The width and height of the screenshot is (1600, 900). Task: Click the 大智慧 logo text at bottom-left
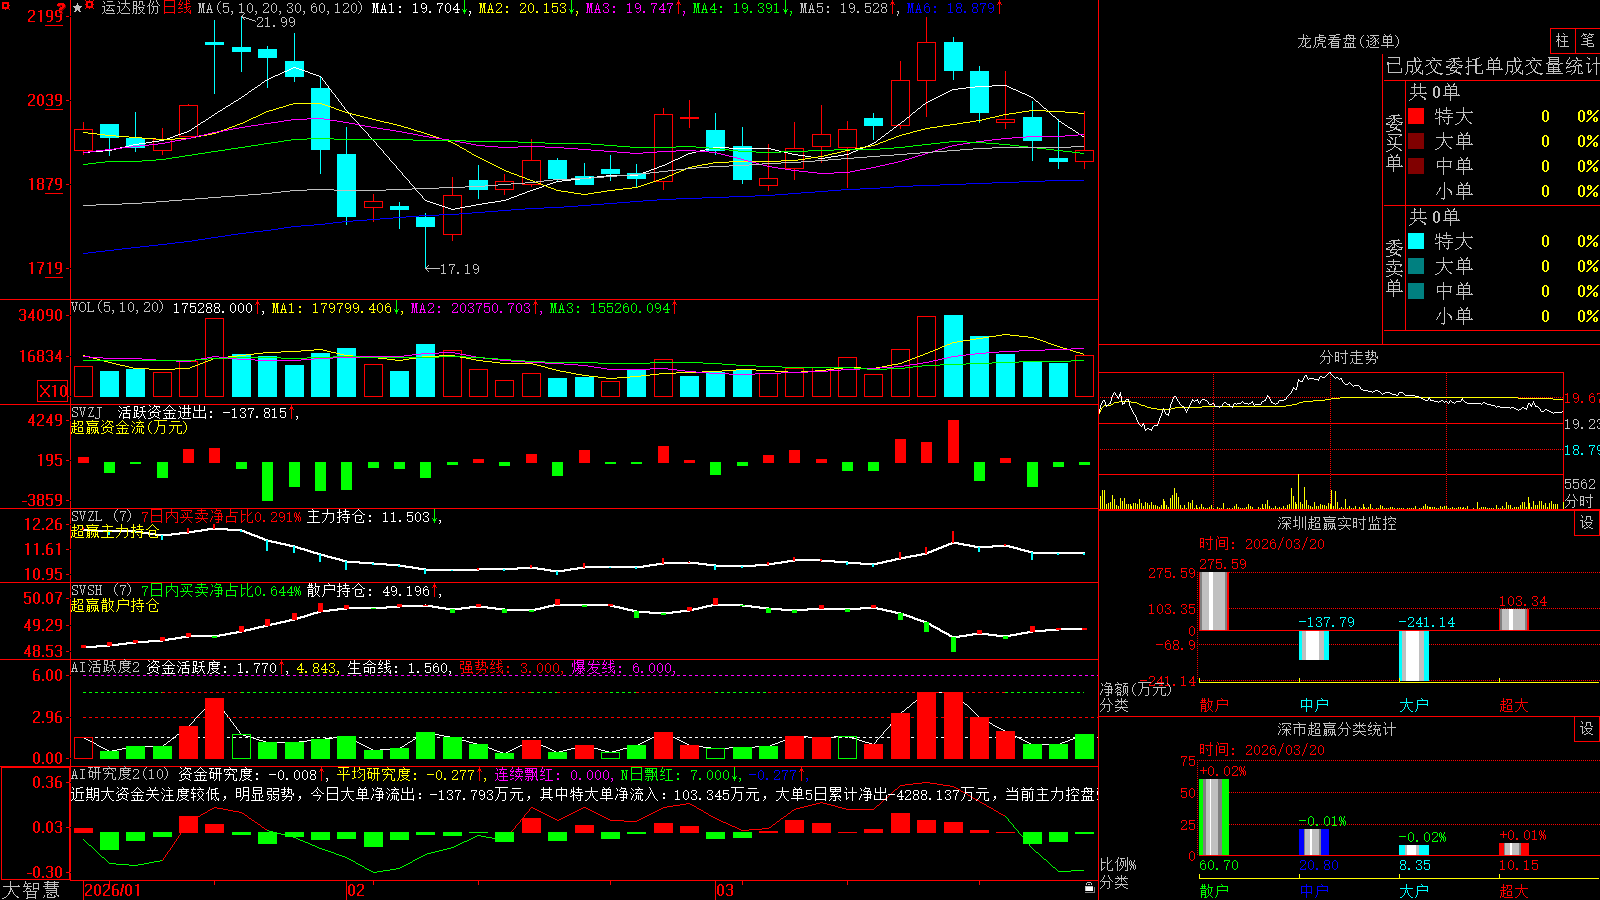pyautogui.click(x=31, y=890)
